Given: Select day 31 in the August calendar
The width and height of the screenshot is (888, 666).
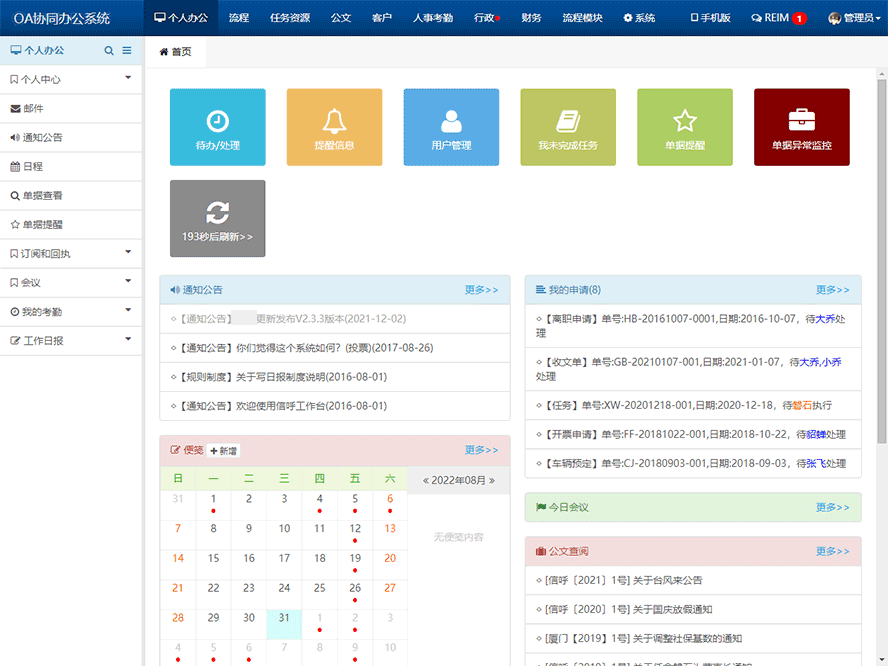Looking at the screenshot, I should click(284, 618).
